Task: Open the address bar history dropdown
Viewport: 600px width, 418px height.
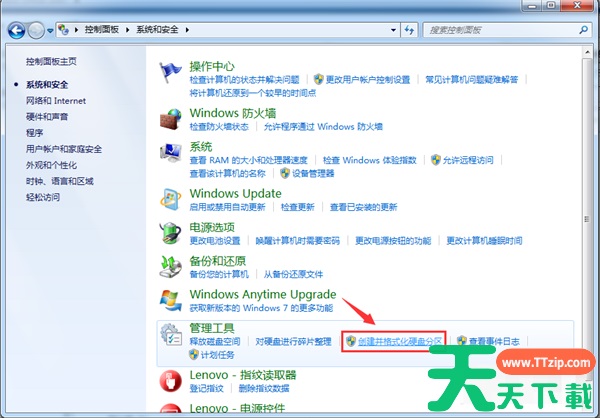Action: pos(393,30)
